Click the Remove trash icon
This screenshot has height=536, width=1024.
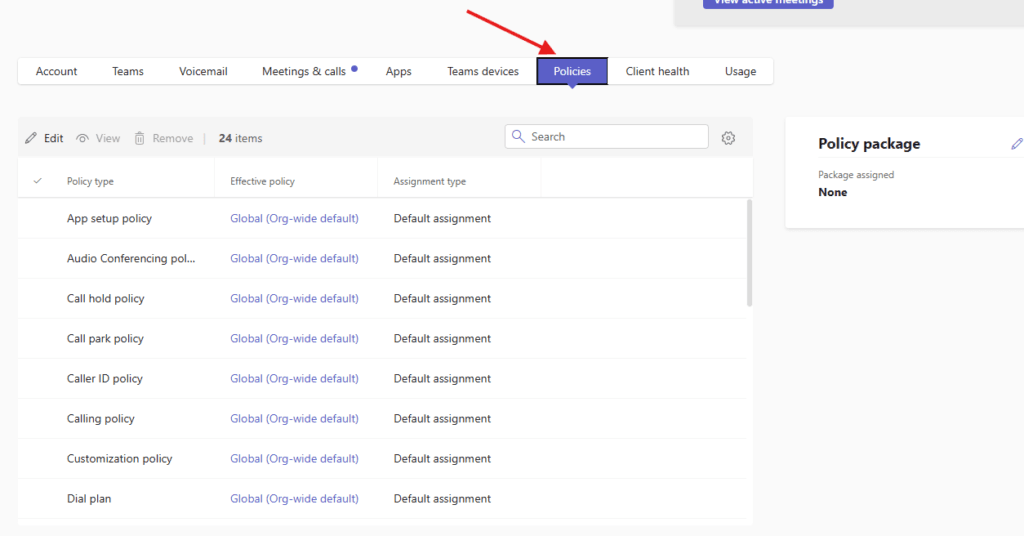(x=140, y=138)
